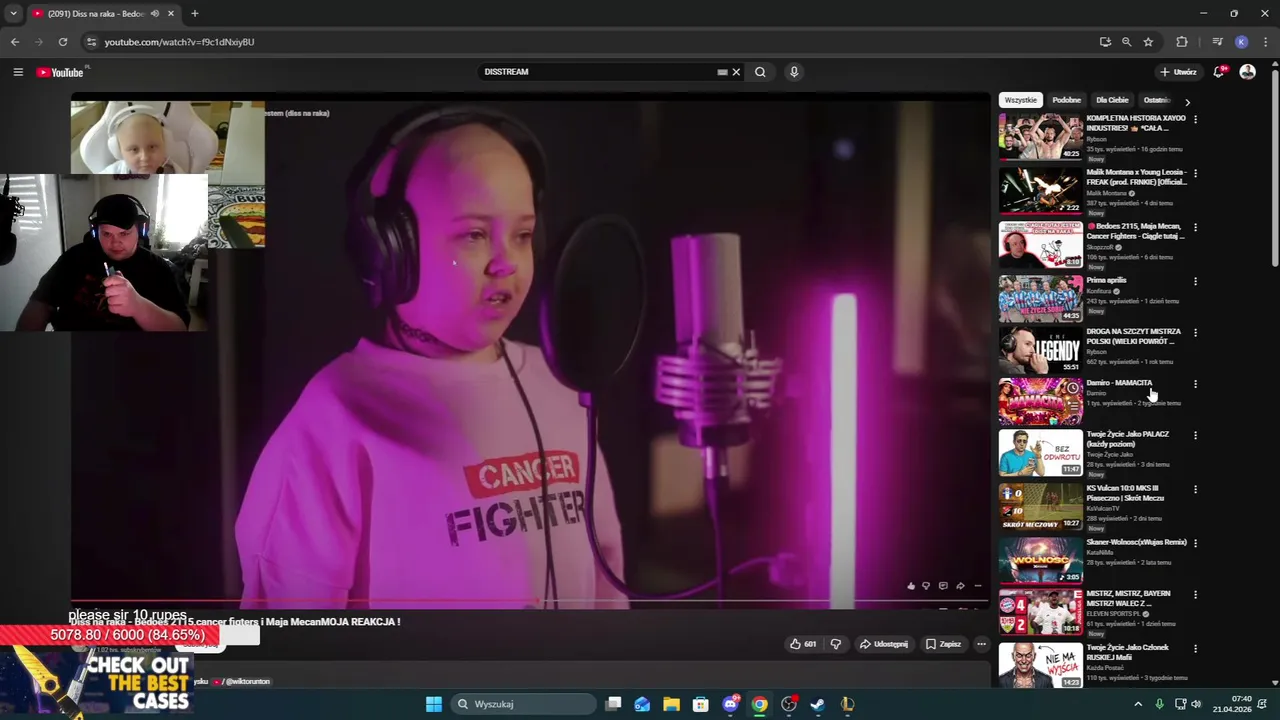Viewport: 1280px width, 720px height.
Task: Open a new tab with plus button
Action: 195,14
